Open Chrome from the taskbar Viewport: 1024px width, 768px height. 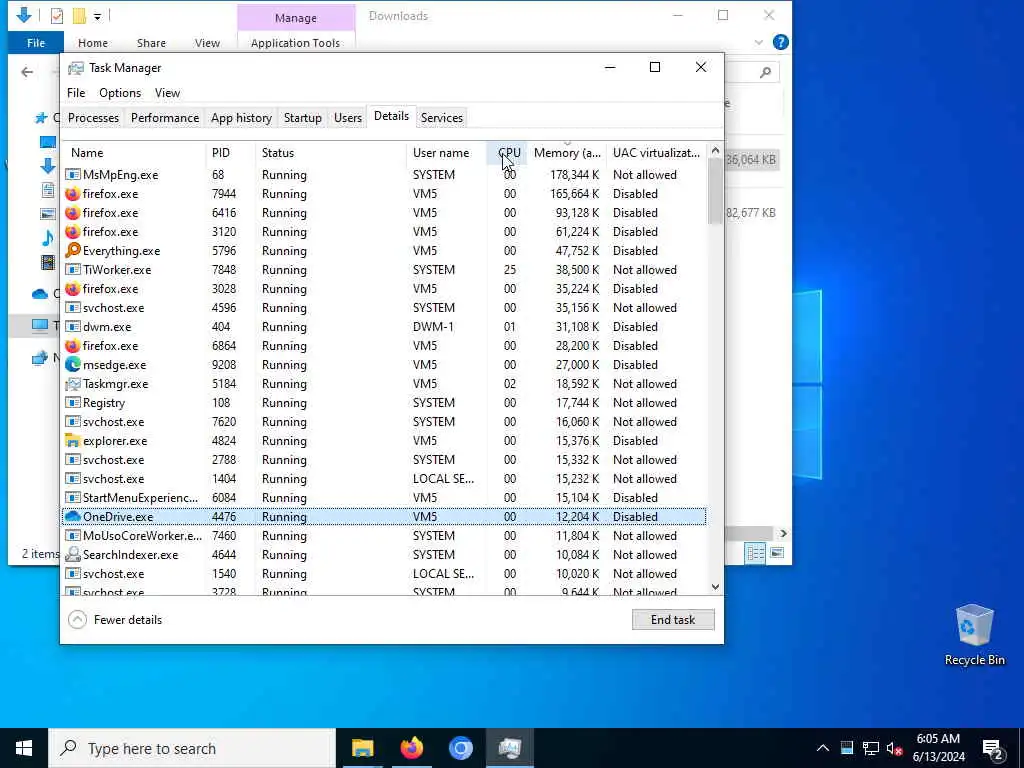460,748
